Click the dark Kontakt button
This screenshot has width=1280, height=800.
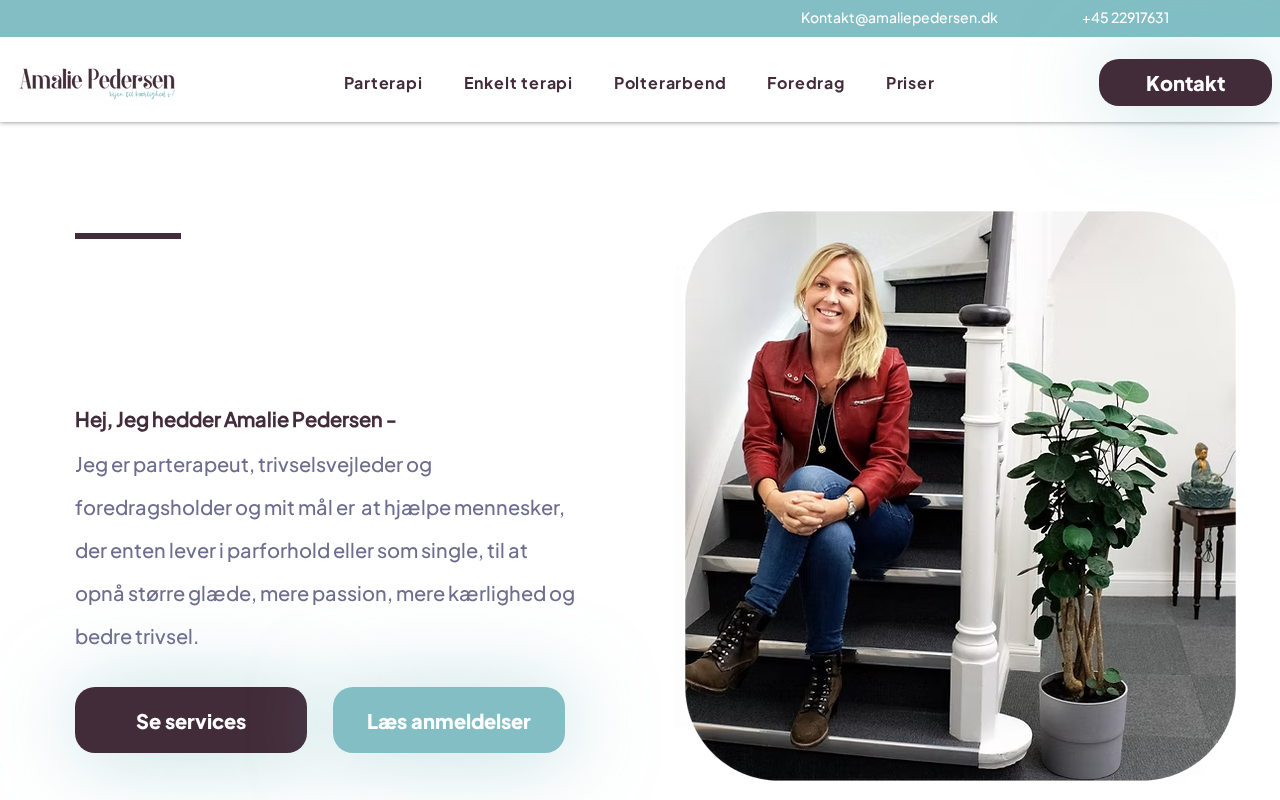click(x=1185, y=83)
